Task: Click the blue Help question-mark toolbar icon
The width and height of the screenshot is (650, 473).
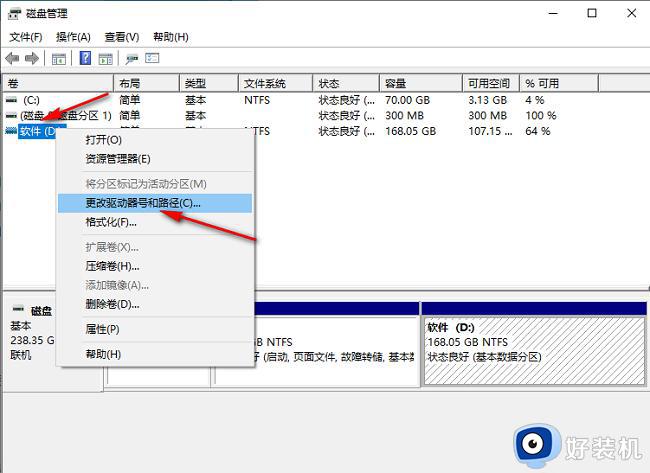Action: (x=85, y=58)
